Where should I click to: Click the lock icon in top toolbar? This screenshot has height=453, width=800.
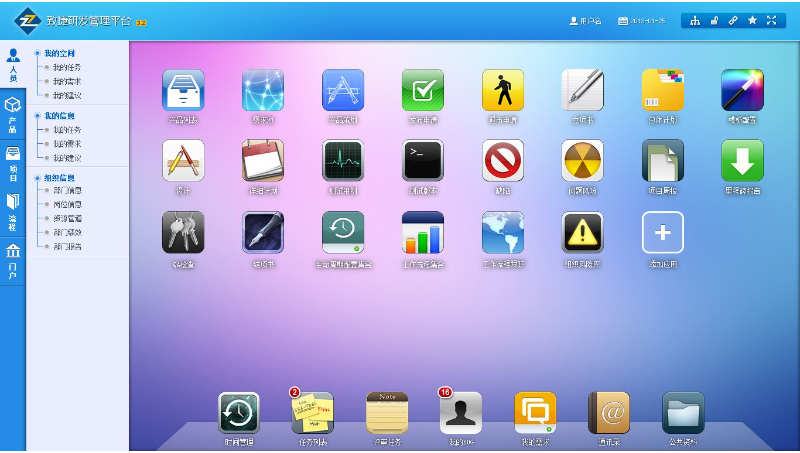click(714, 20)
